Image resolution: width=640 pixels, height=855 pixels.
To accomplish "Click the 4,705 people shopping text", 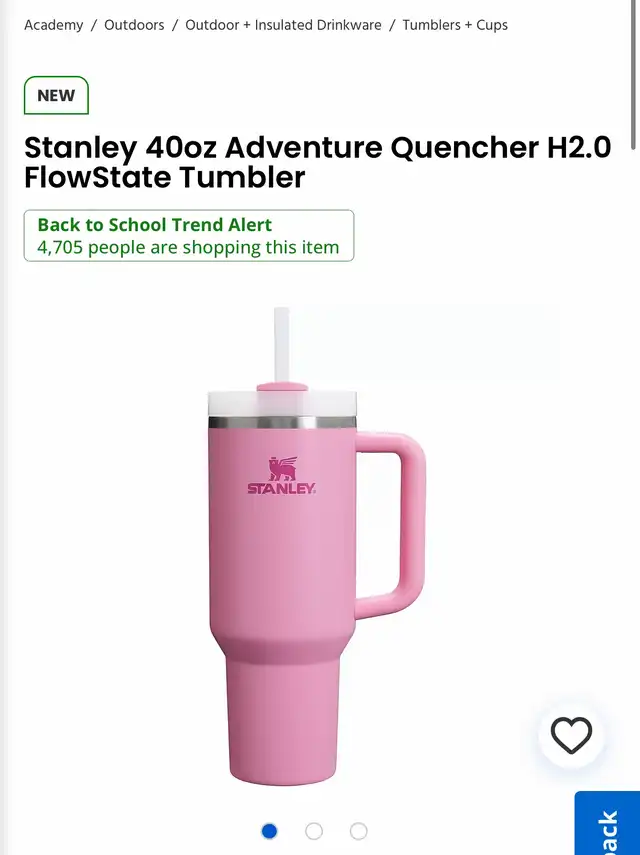I will click(x=188, y=248).
